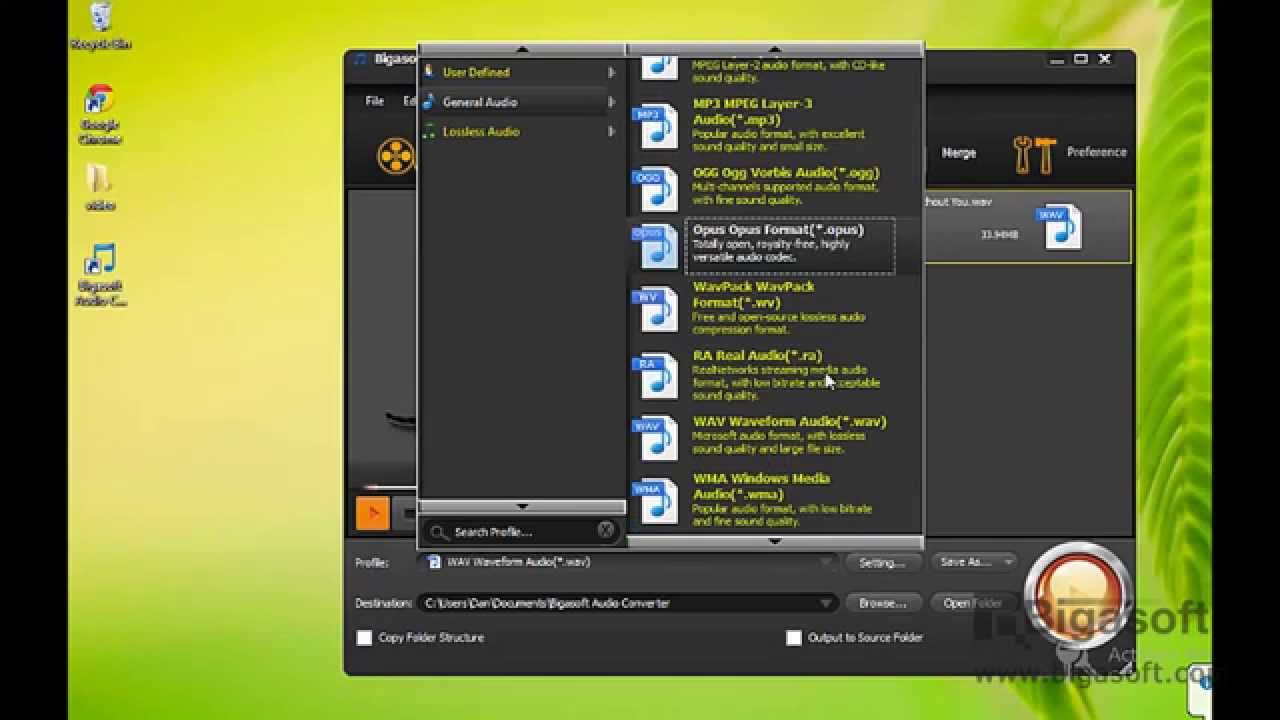The height and width of the screenshot is (720, 1280).
Task: Select the WavPack WV file icon
Action: coord(656,309)
